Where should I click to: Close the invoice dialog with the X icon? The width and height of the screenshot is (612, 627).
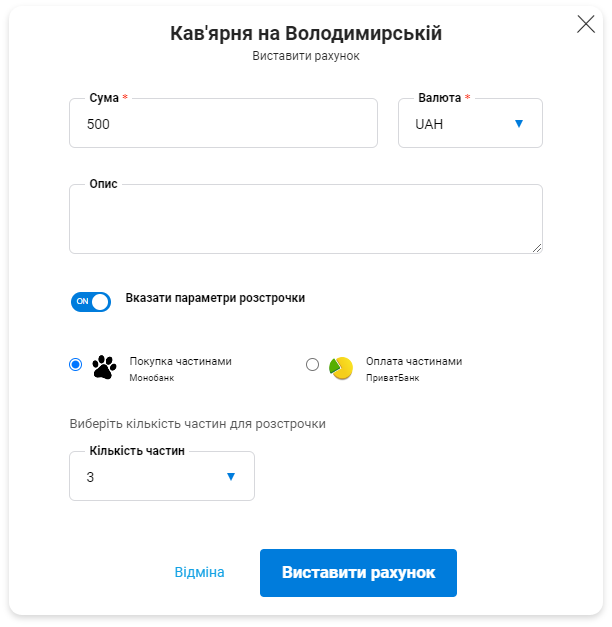(586, 24)
